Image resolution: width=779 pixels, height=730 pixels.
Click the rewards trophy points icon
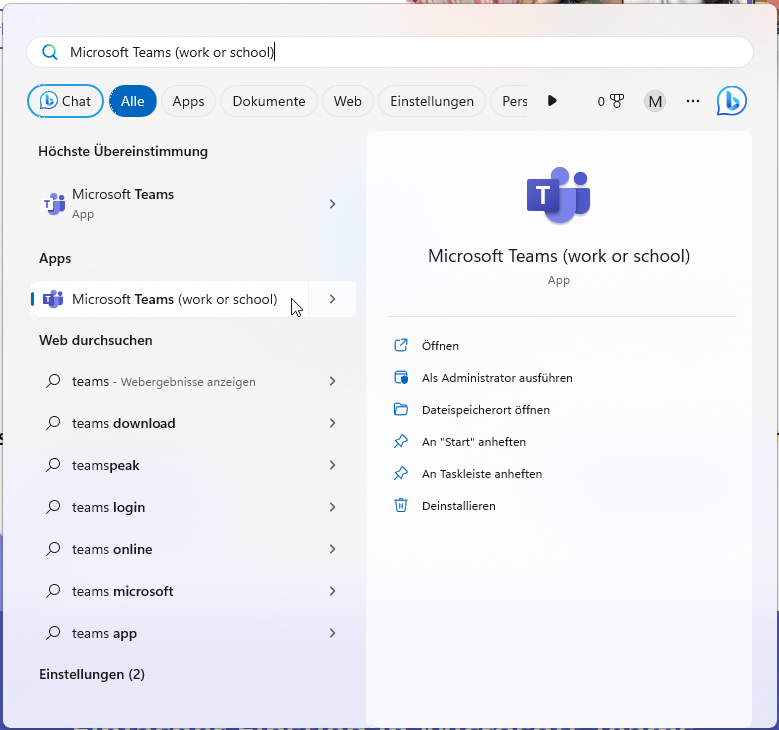point(611,101)
